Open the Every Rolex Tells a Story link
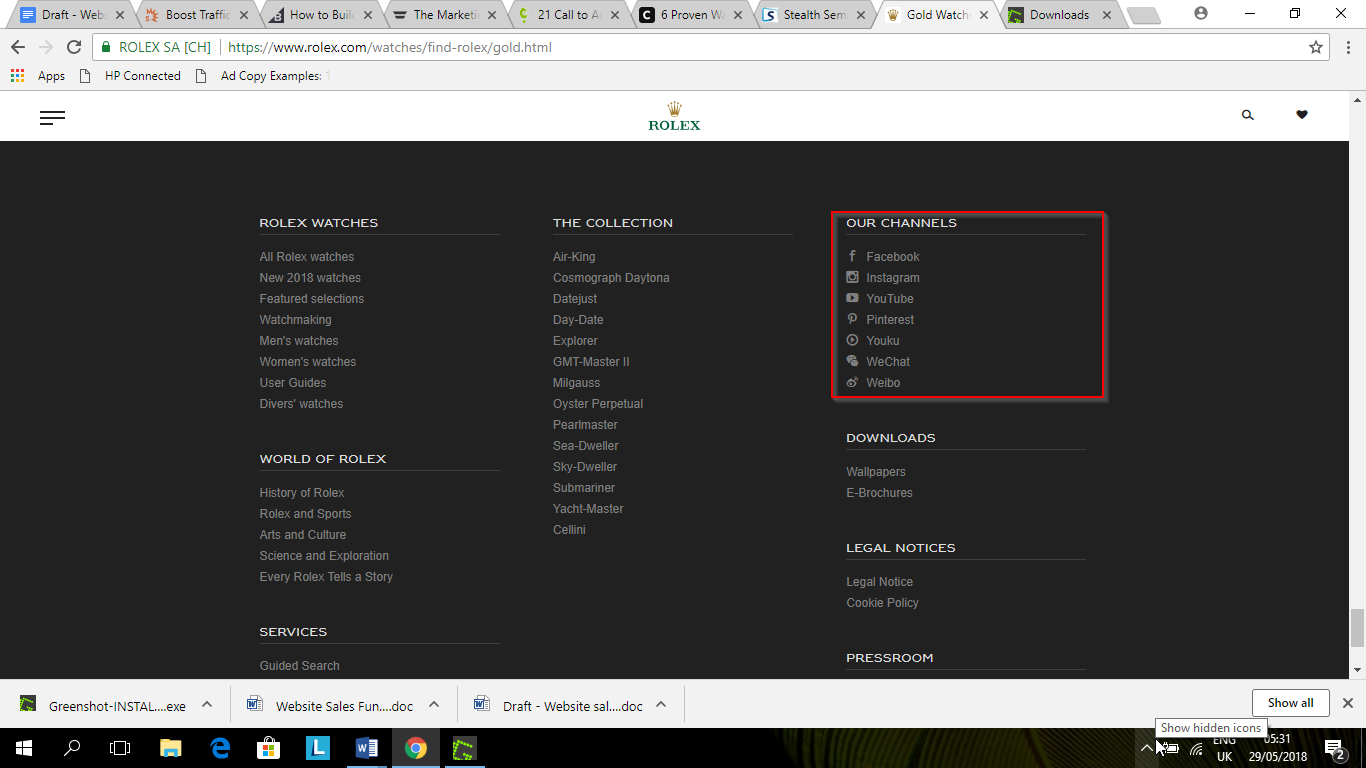1366x768 pixels. tap(326, 577)
